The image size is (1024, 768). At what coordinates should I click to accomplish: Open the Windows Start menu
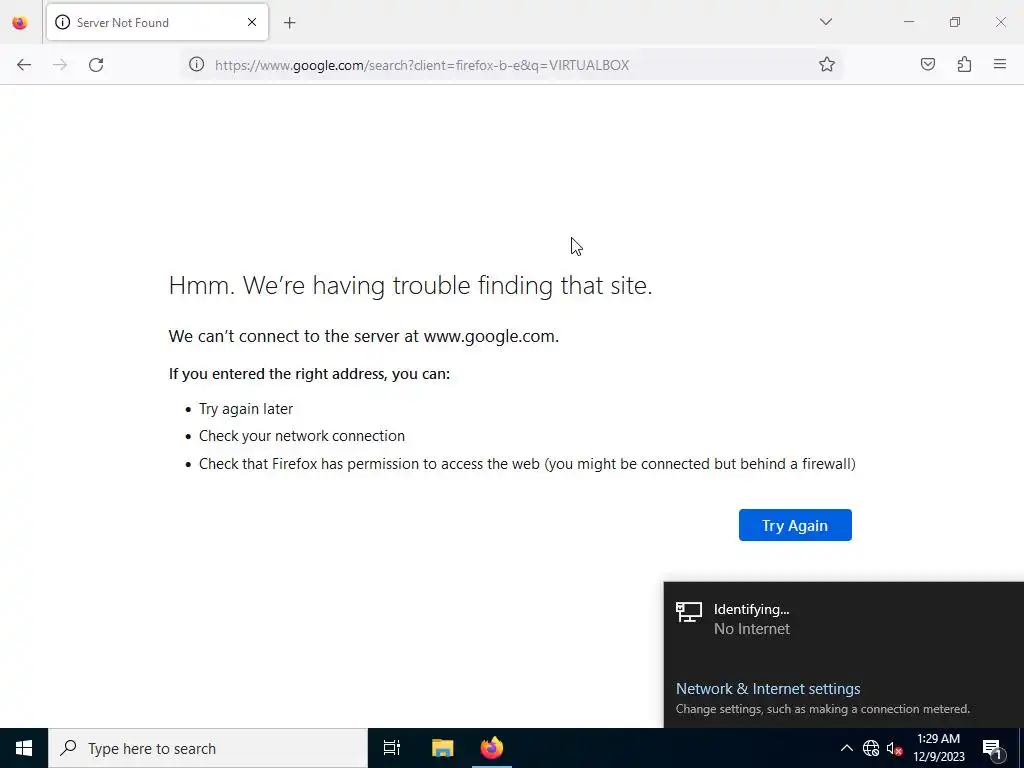tap(24, 748)
